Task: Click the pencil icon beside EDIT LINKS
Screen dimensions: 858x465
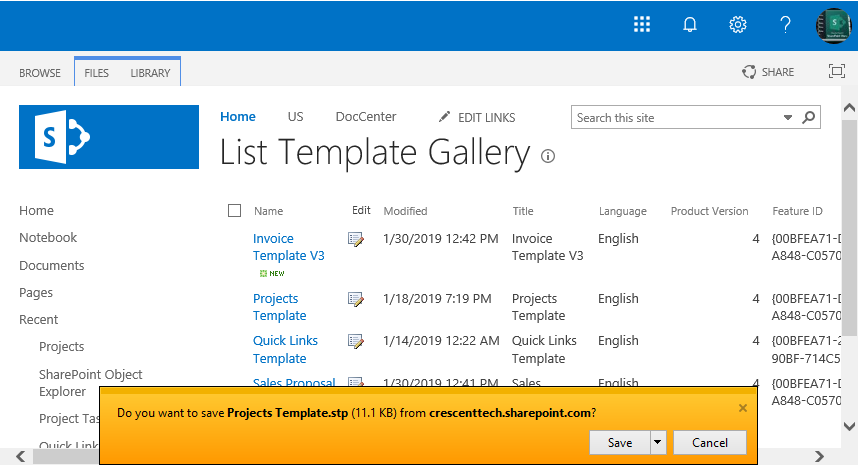Action: (444, 117)
